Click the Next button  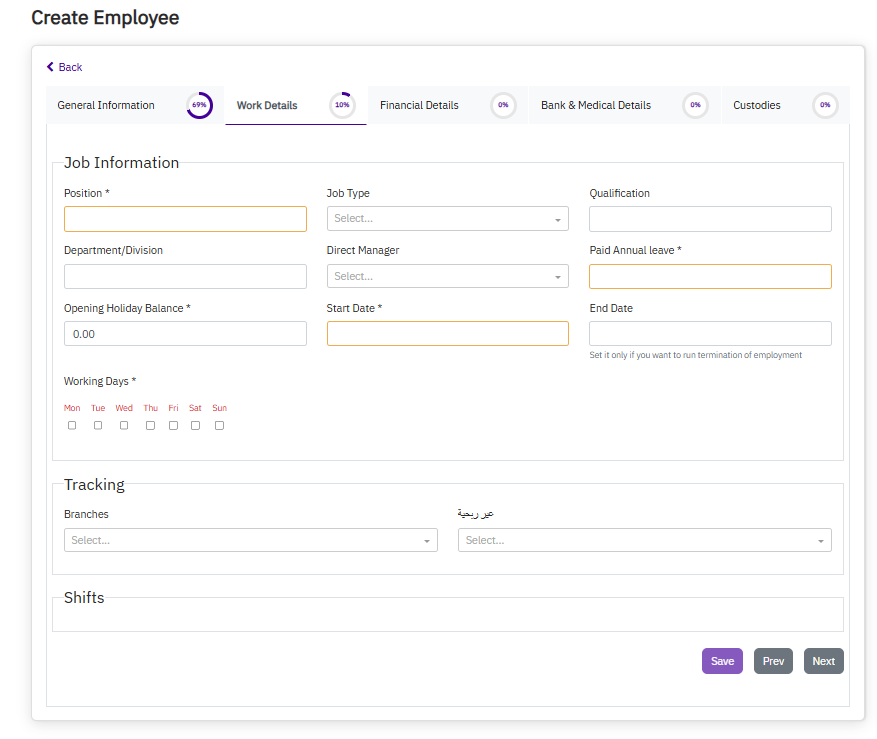pyautogui.click(x=823, y=661)
